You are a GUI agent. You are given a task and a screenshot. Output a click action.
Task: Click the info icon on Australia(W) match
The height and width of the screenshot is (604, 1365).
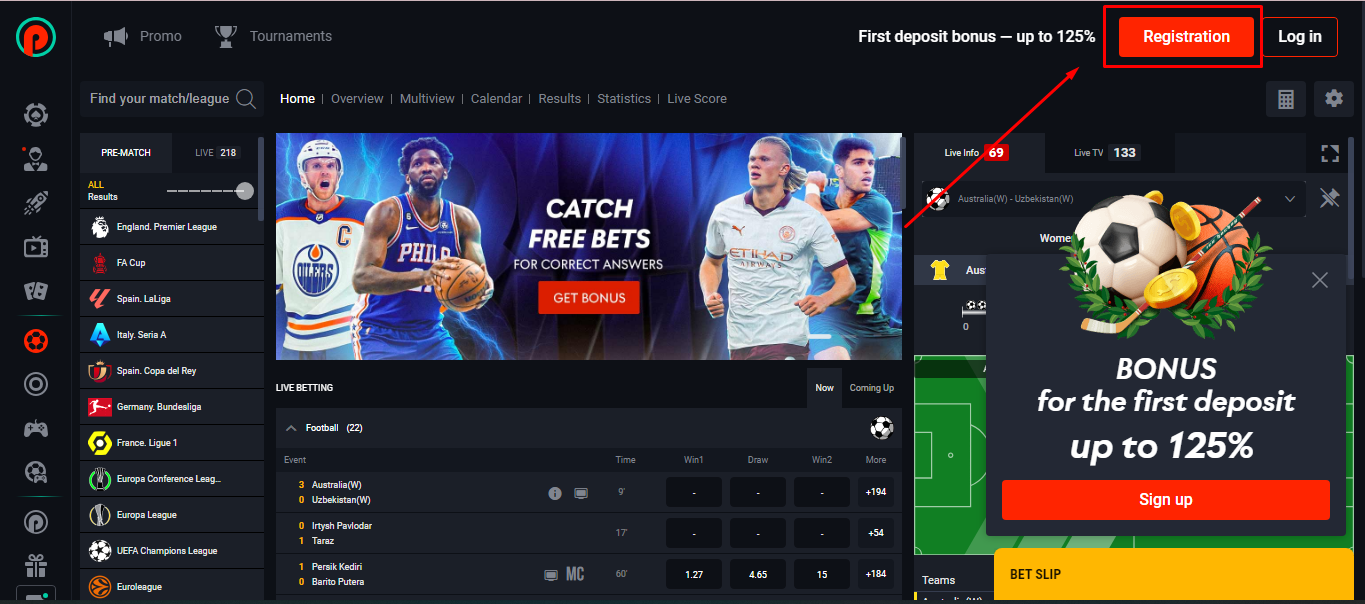(555, 493)
